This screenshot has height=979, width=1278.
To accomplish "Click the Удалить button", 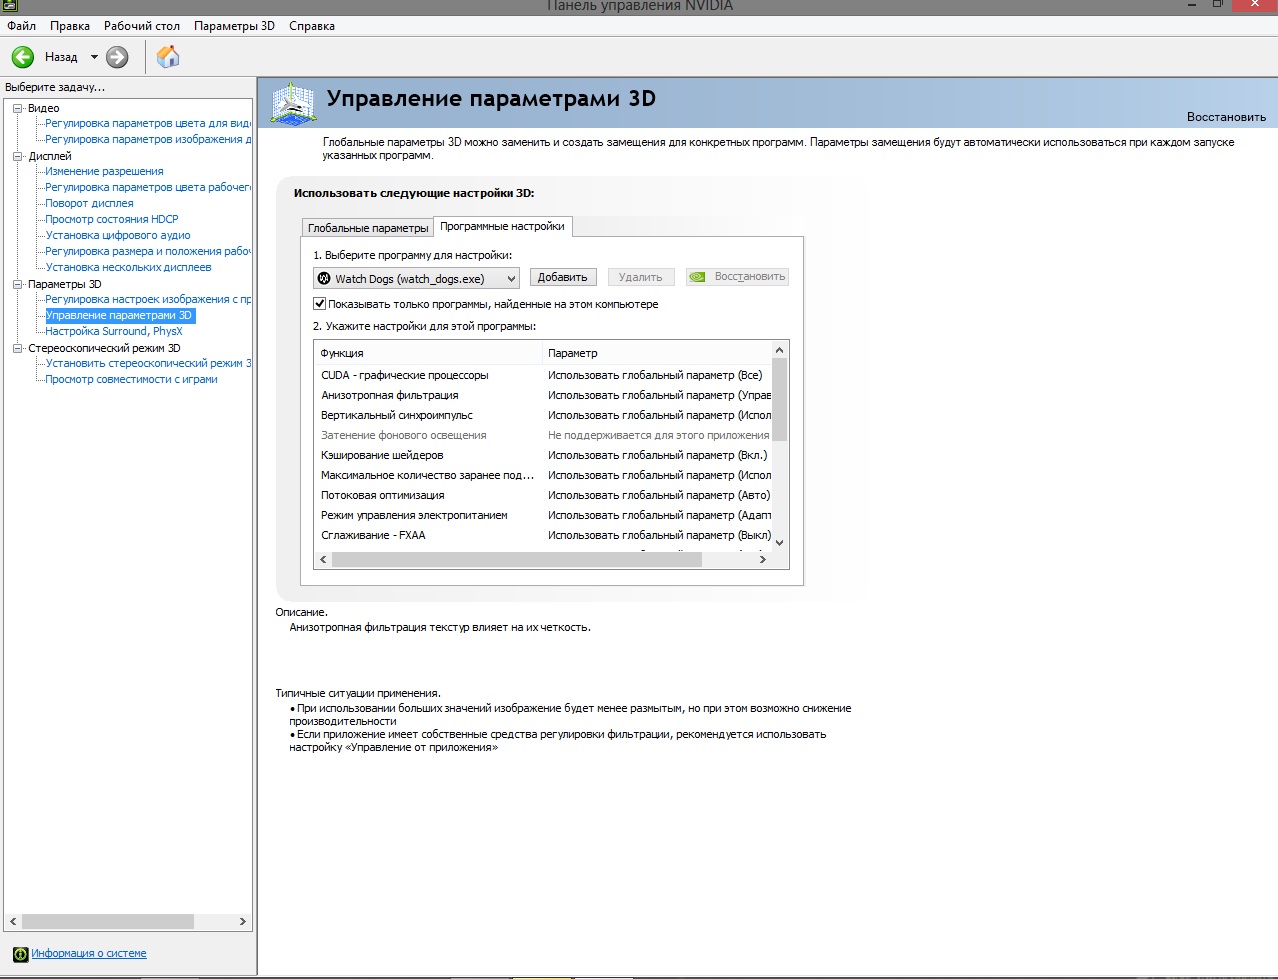I will (641, 277).
